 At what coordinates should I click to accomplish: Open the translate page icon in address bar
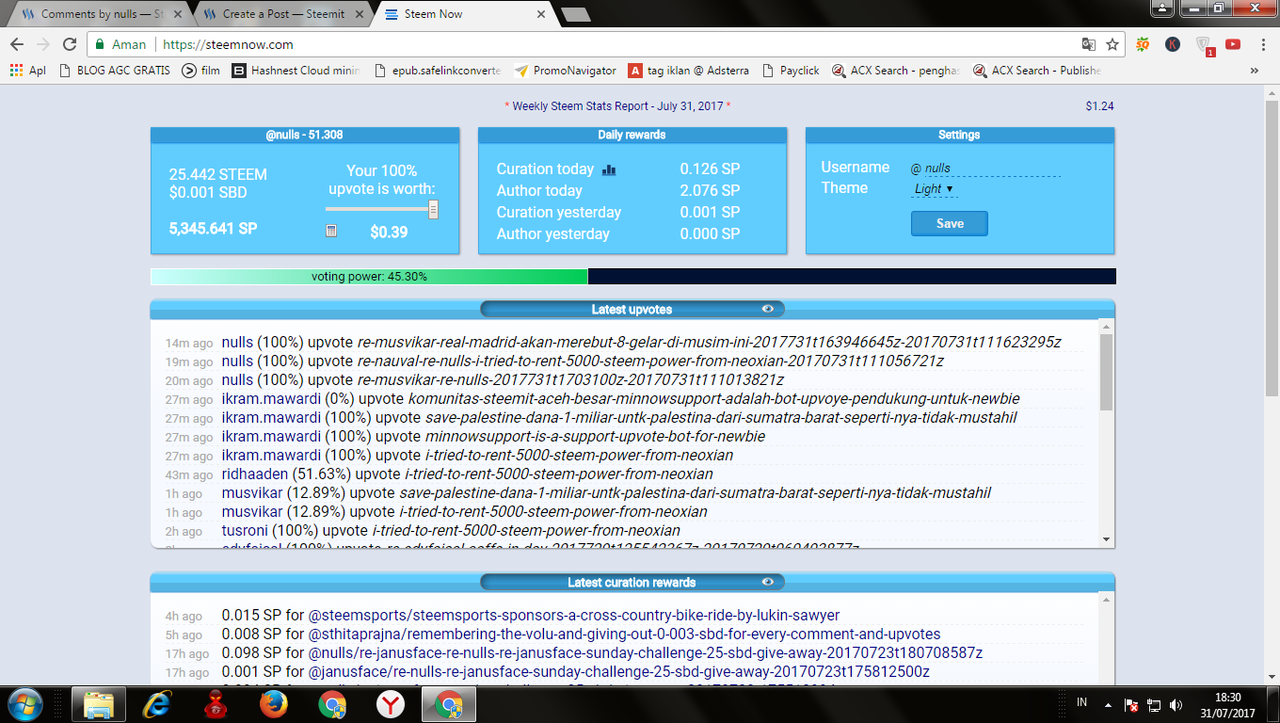pos(1089,44)
